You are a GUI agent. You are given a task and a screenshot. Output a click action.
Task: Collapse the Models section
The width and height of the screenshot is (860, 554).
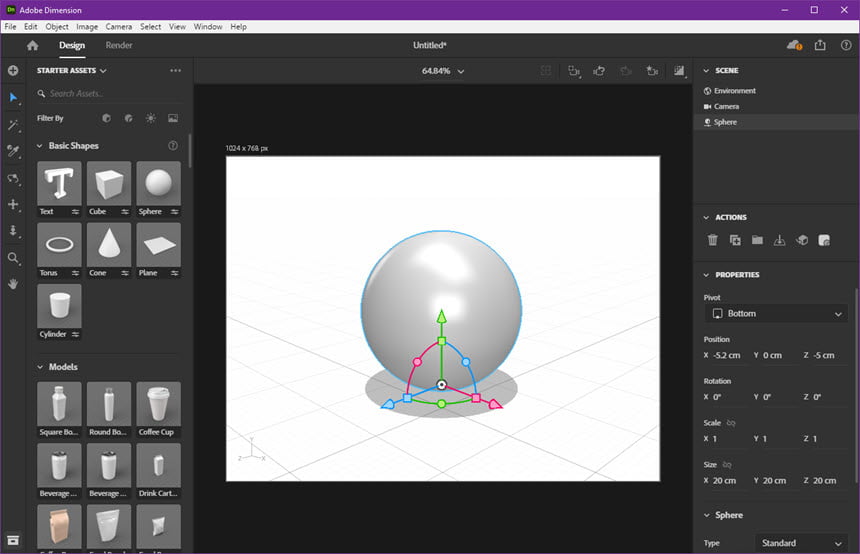[x=39, y=367]
